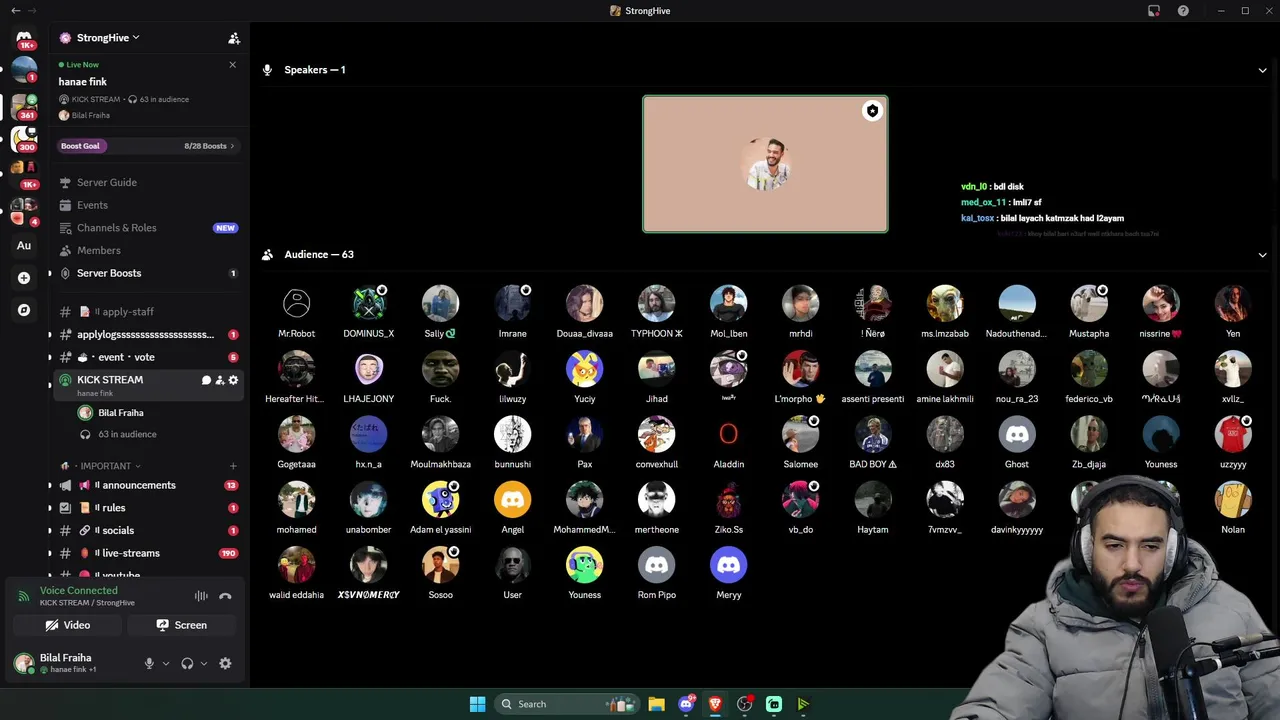This screenshot has width=1280, height=720.
Task: Open Meryy audience member avatar
Action: pos(728,565)
